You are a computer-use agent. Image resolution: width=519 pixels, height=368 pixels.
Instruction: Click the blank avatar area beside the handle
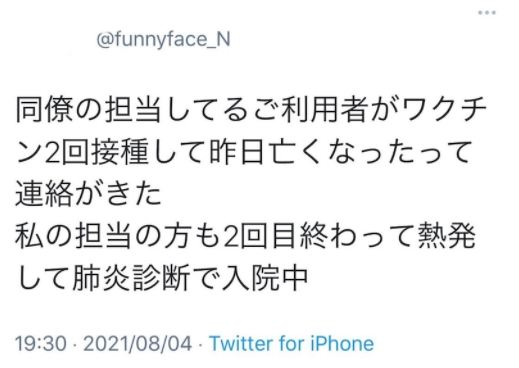[50, 39]
